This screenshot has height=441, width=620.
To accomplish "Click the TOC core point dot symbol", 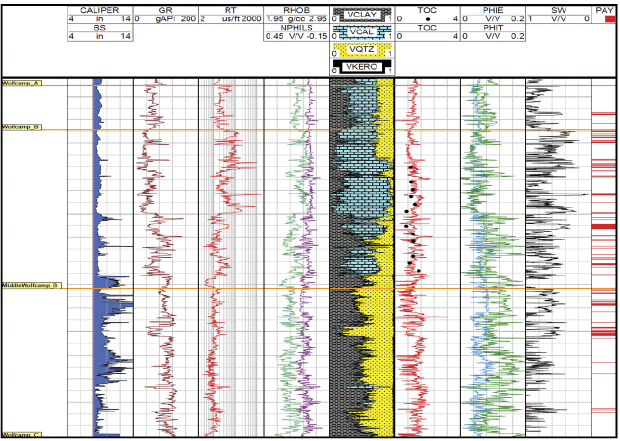I will 427,18.
